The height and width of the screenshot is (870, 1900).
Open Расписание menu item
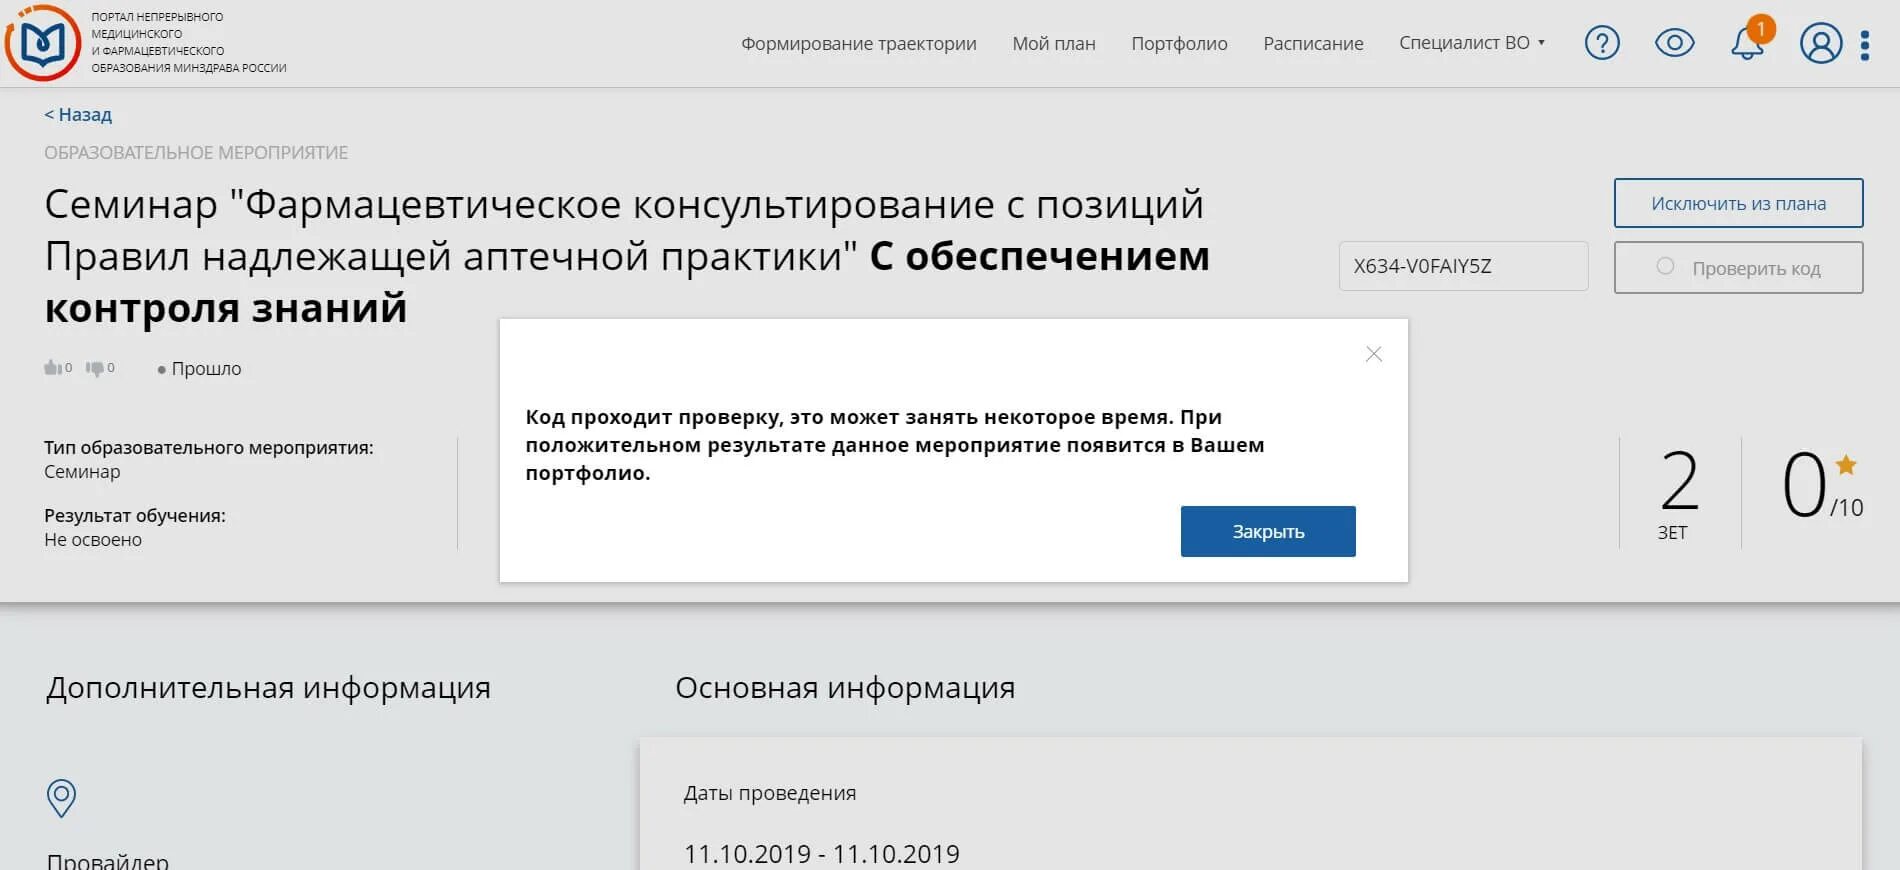(1313, 43)
